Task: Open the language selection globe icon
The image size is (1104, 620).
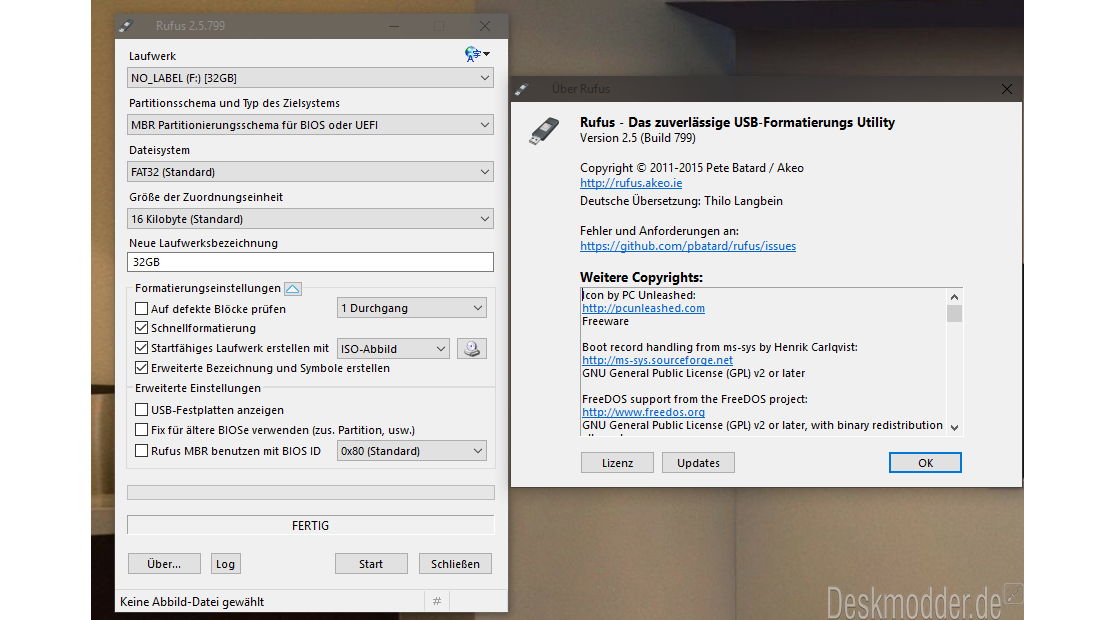Action: [x=477, y=54]
